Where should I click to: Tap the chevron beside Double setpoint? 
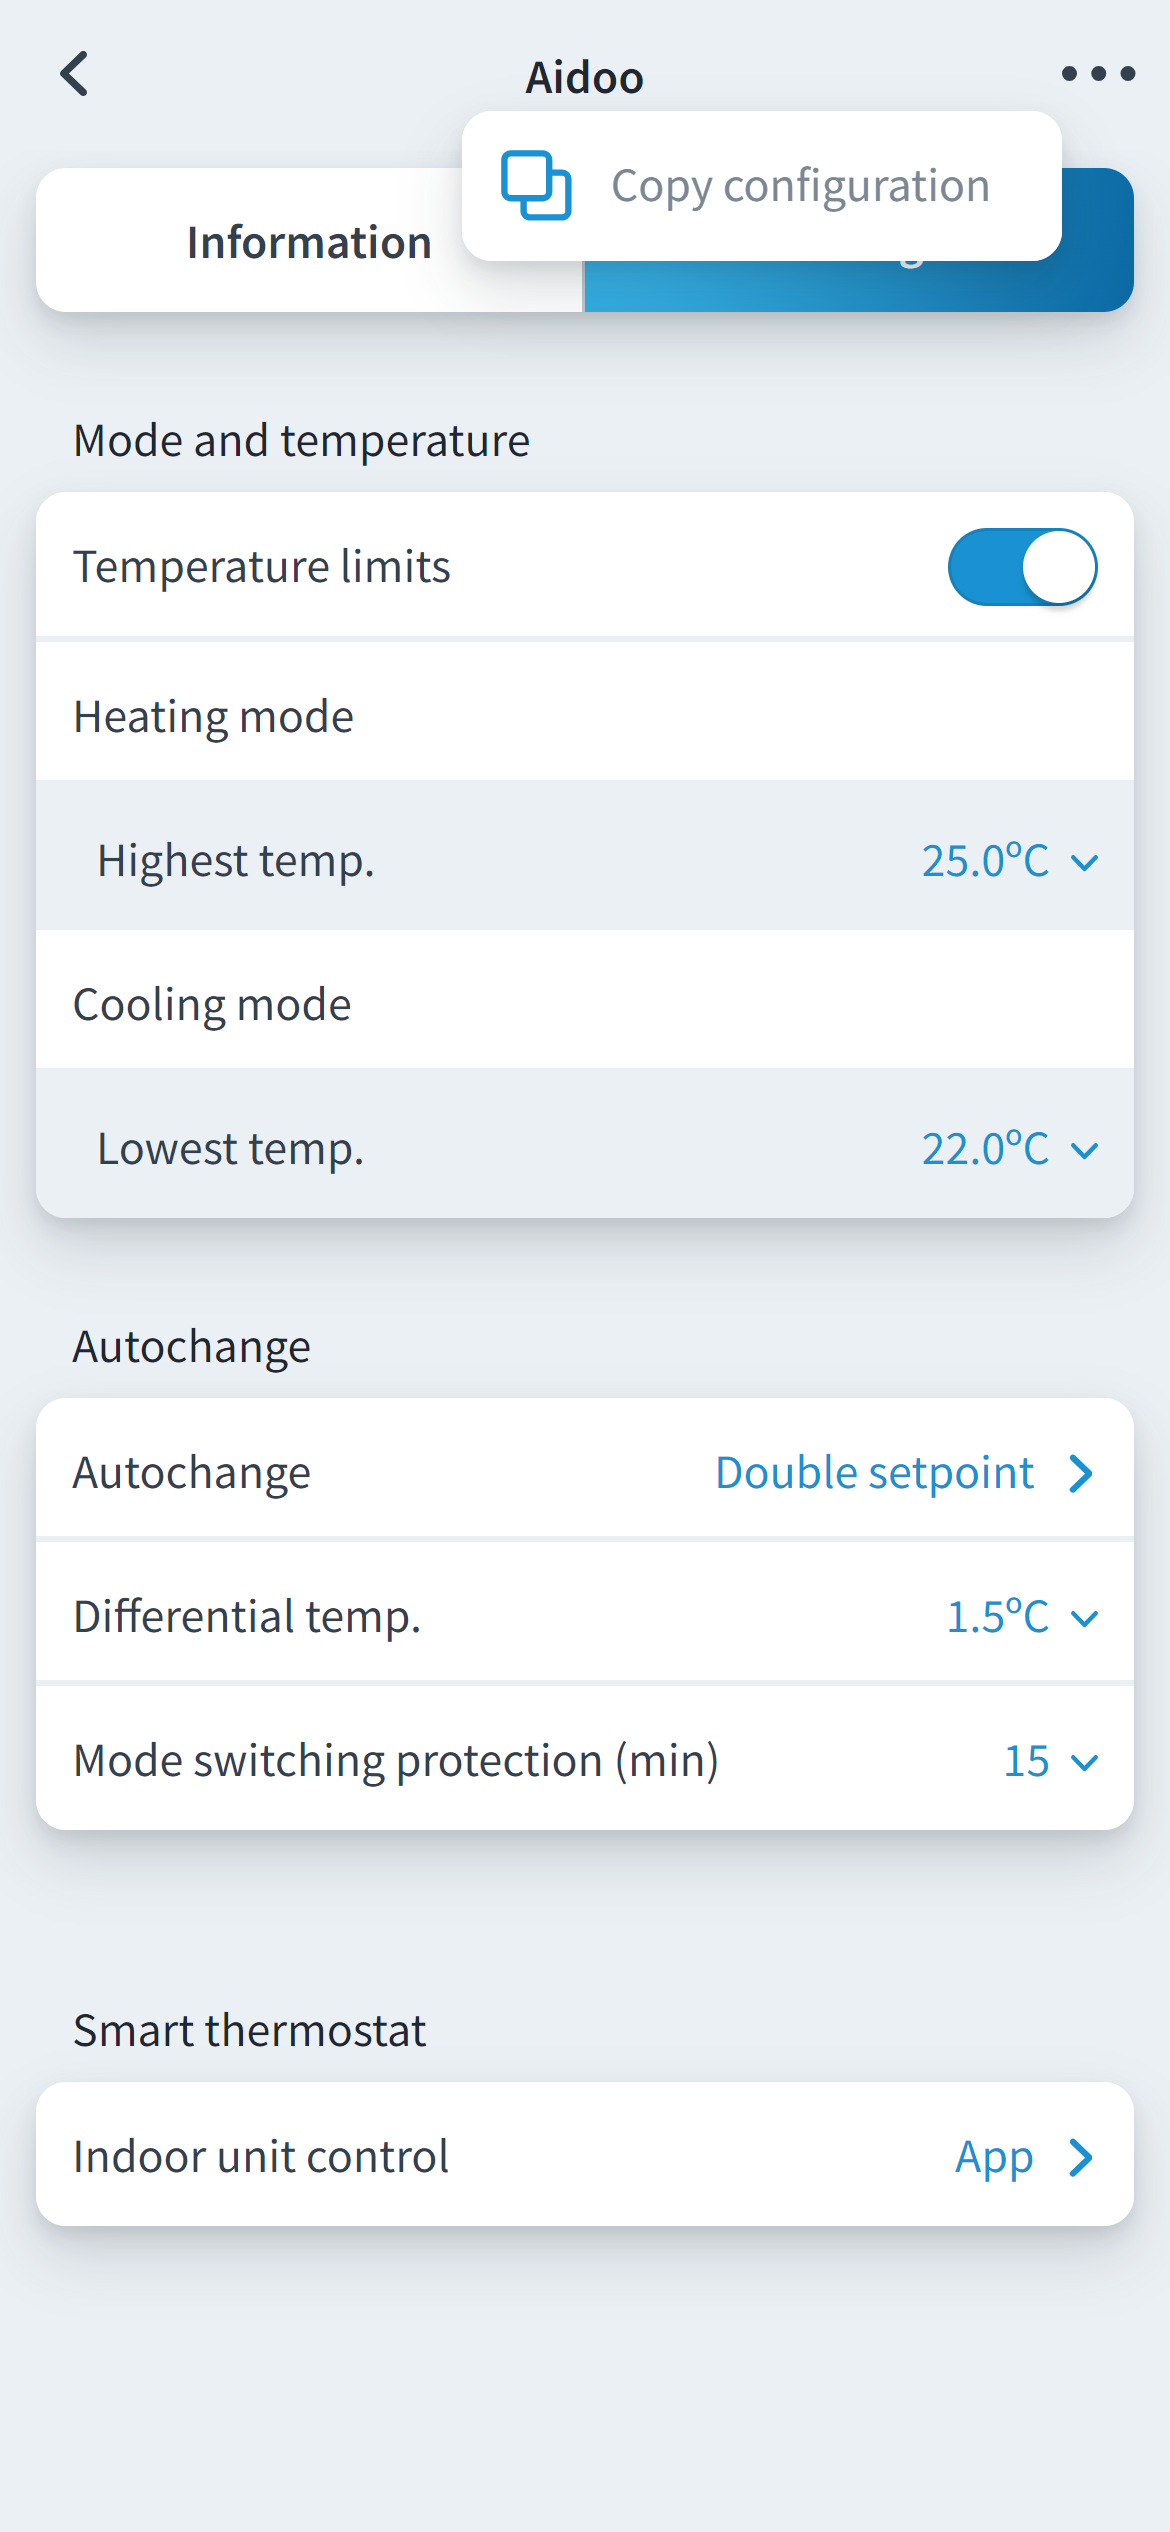1081,1473
